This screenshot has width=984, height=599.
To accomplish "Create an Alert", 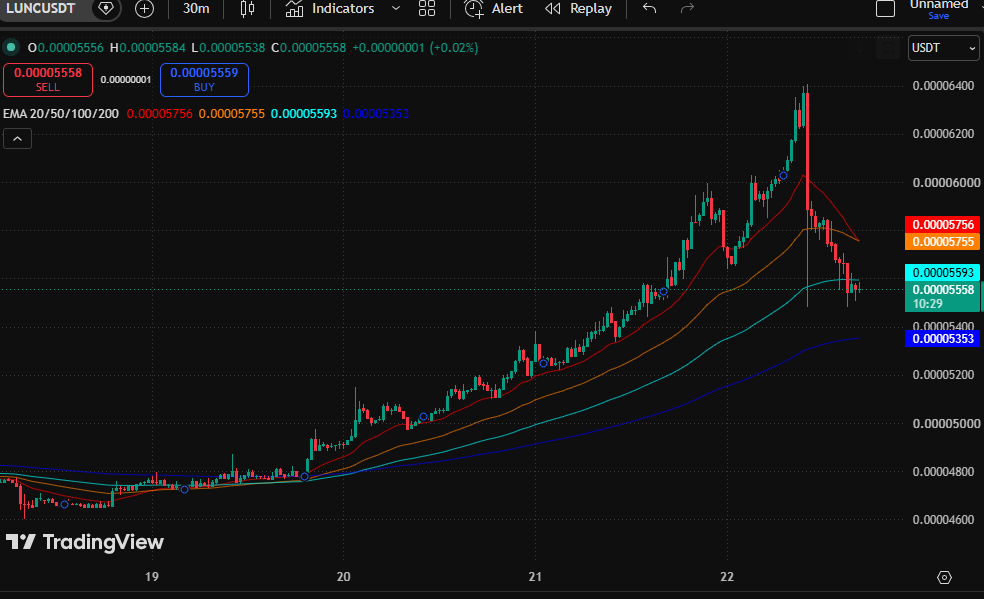I will click(493, 9).
